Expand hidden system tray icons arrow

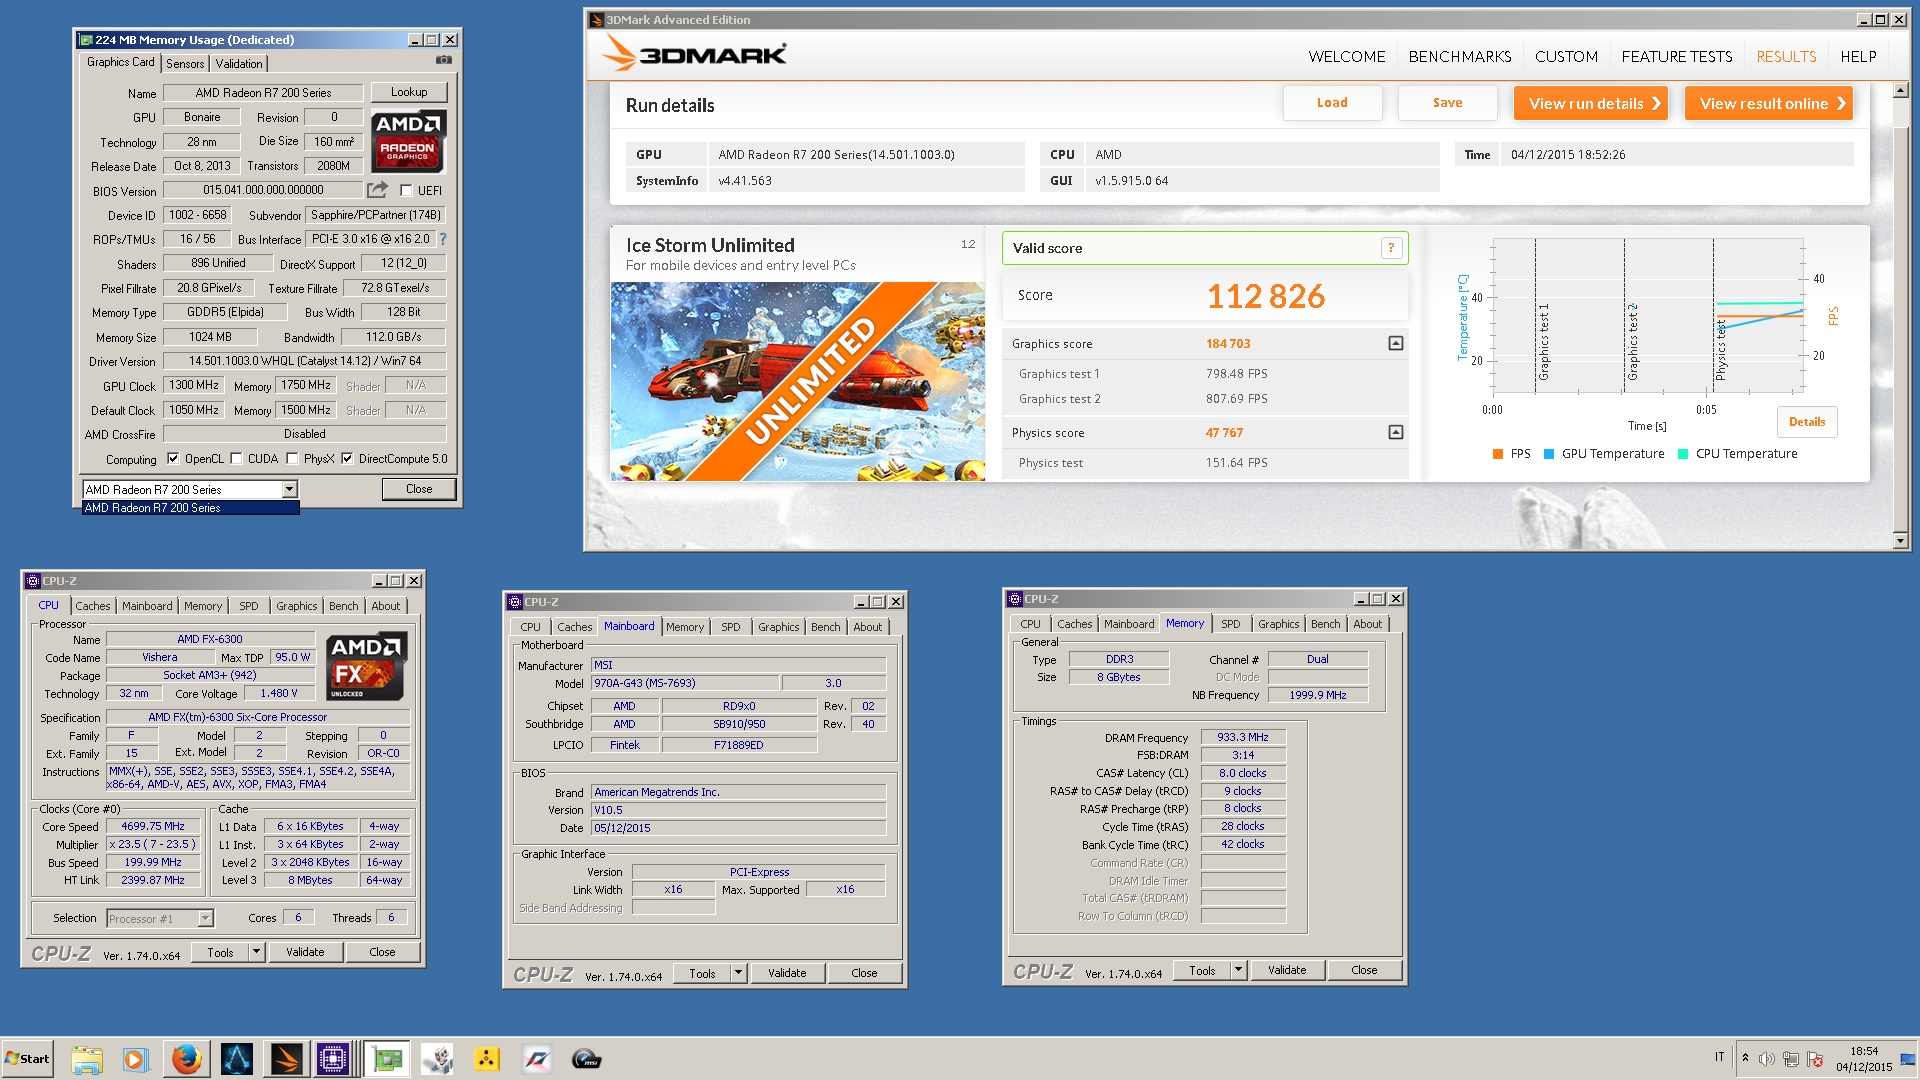1745,1058
